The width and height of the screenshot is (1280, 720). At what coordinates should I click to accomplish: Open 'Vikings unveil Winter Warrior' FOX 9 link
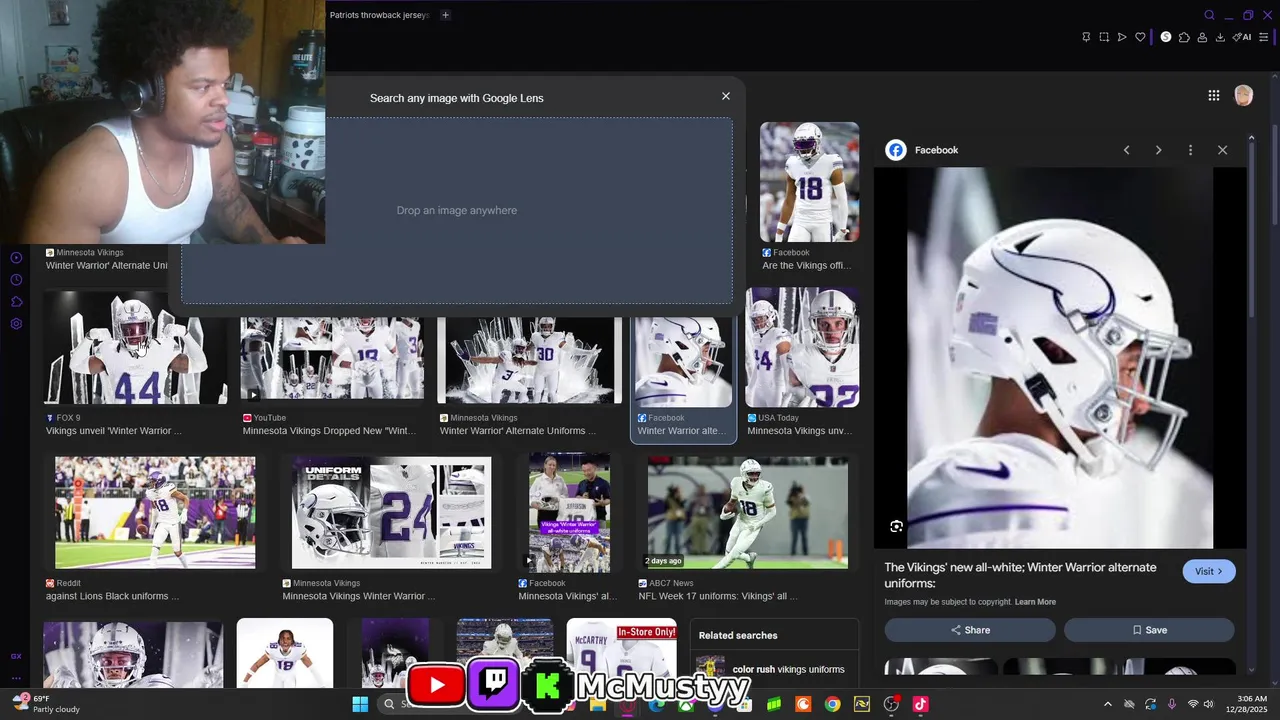[114, 431]
